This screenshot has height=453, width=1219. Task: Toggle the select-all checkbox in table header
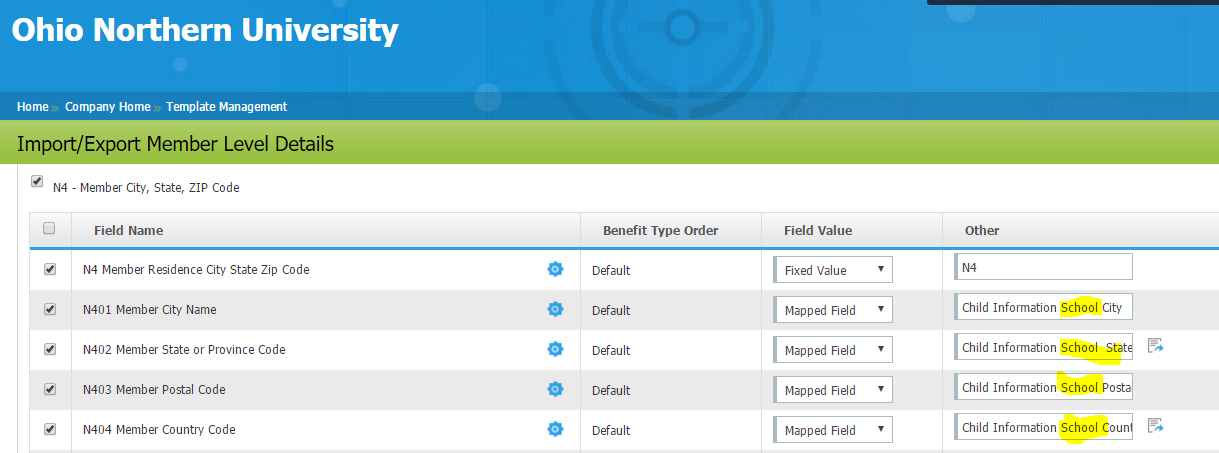pos(49,229)
